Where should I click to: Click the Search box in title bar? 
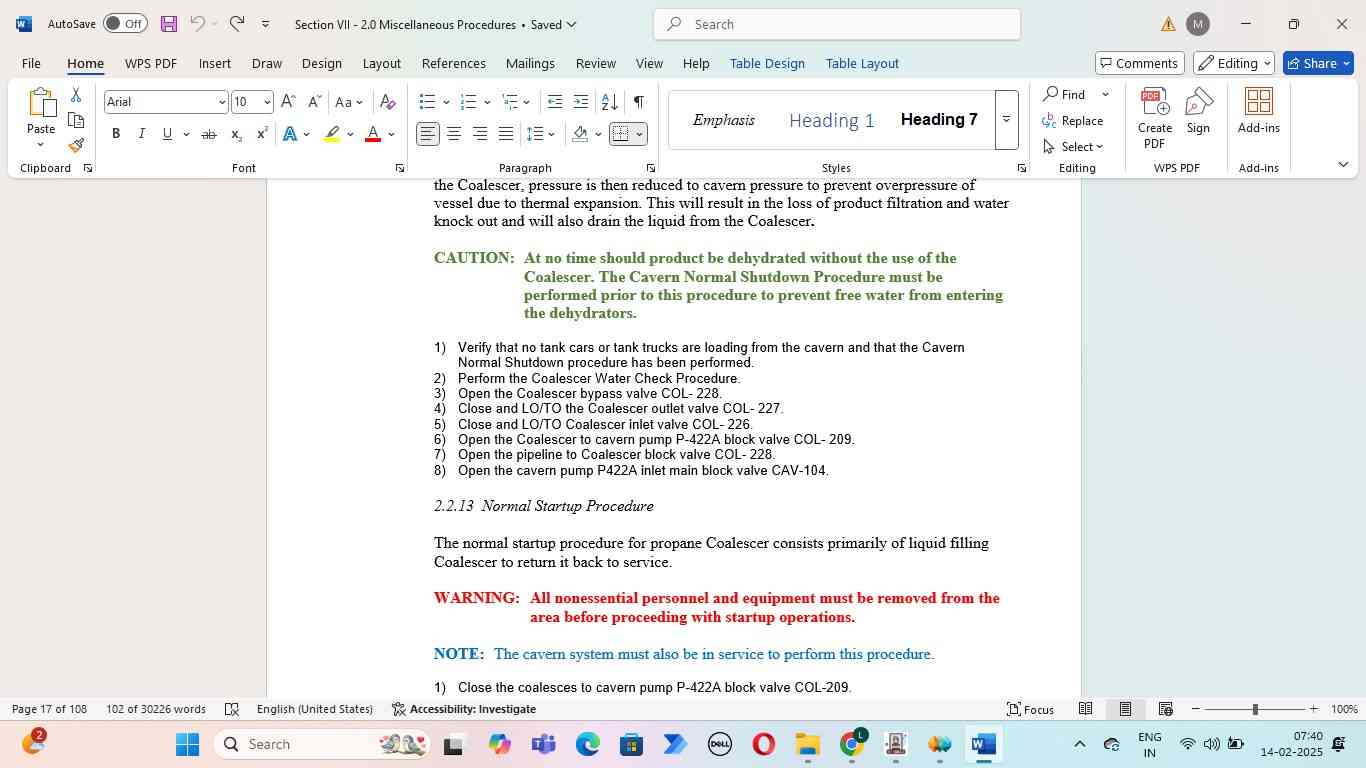837,24
